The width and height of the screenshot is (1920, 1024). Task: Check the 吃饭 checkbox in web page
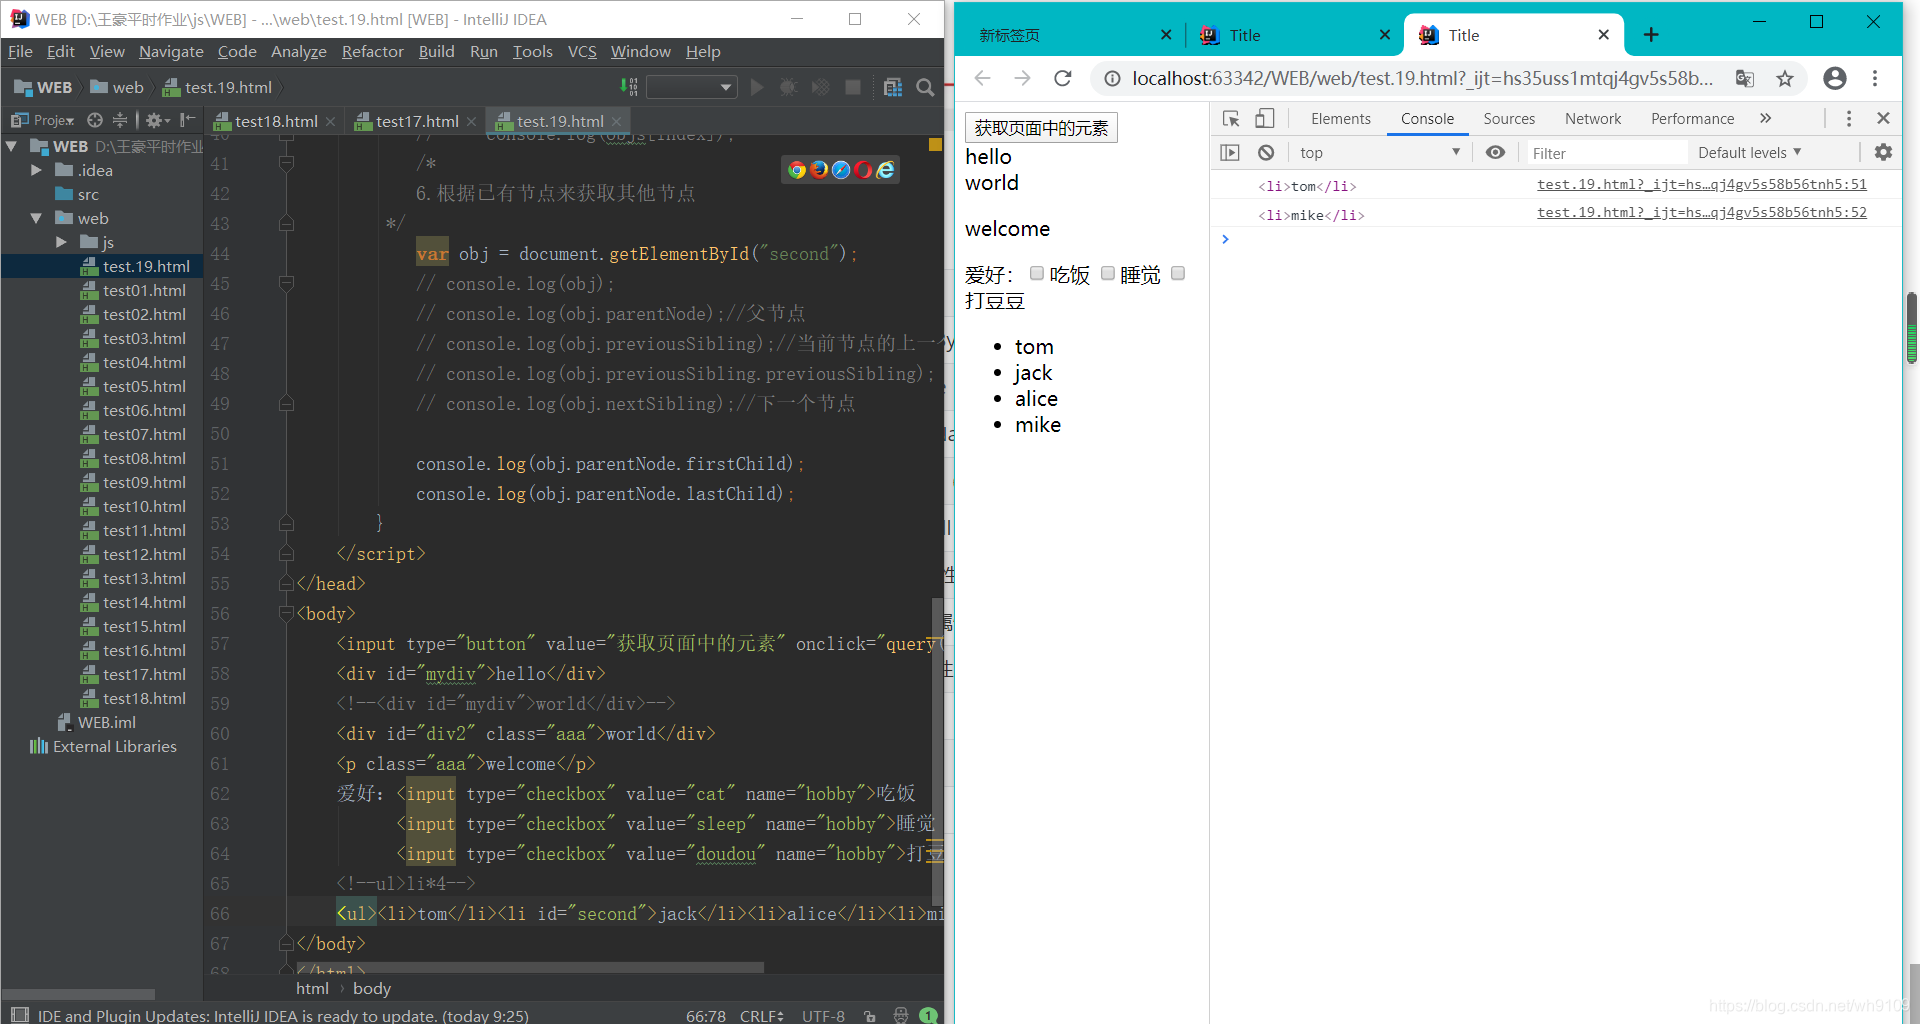pos(1037,273)
